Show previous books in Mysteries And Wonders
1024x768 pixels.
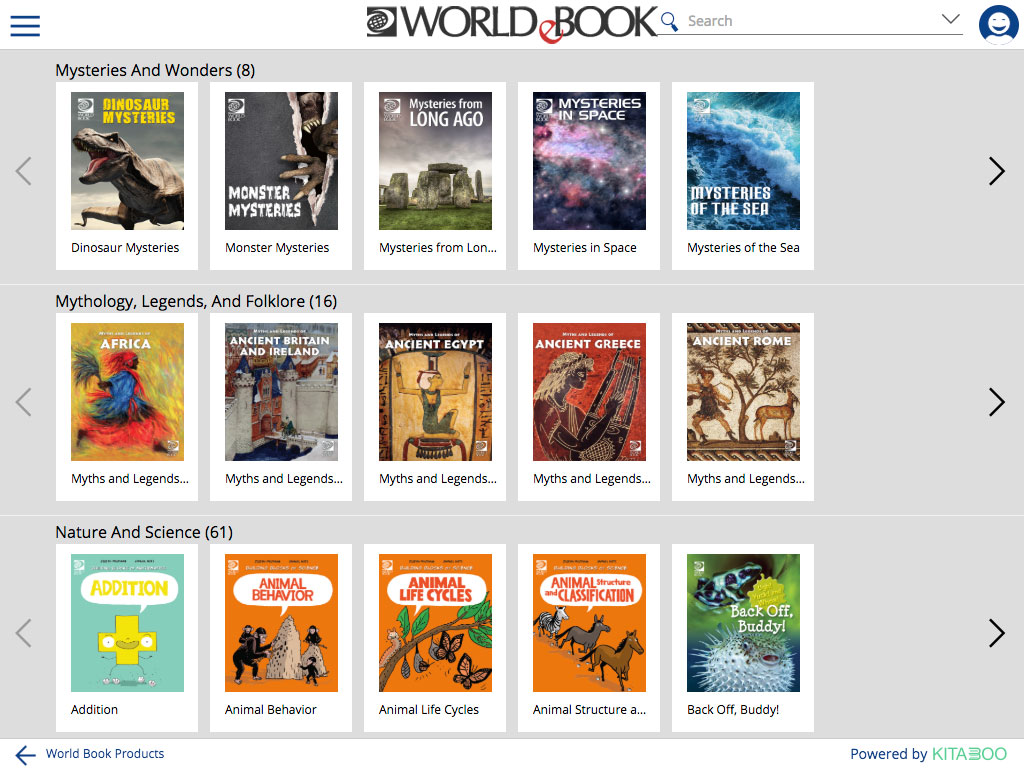tap(24, 171)
